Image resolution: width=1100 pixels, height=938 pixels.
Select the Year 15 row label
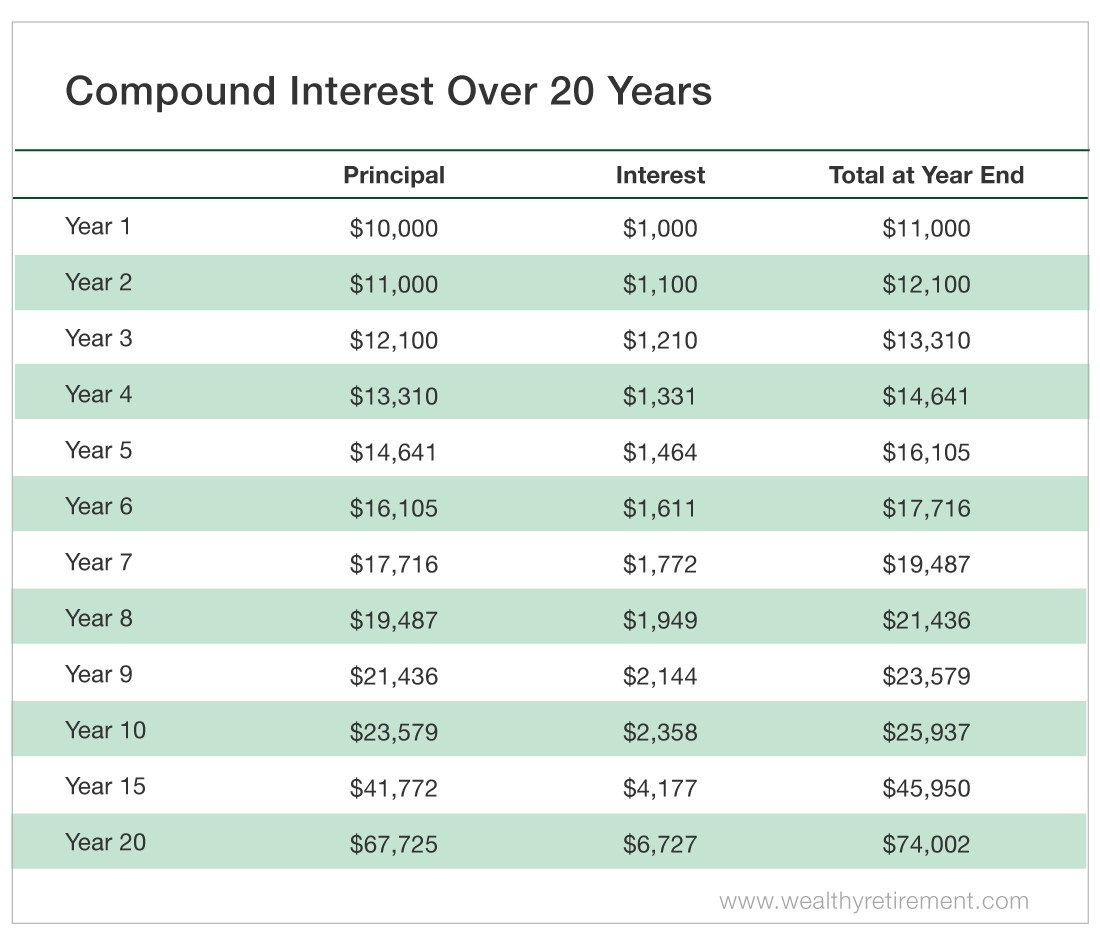[x=105, y=786]
